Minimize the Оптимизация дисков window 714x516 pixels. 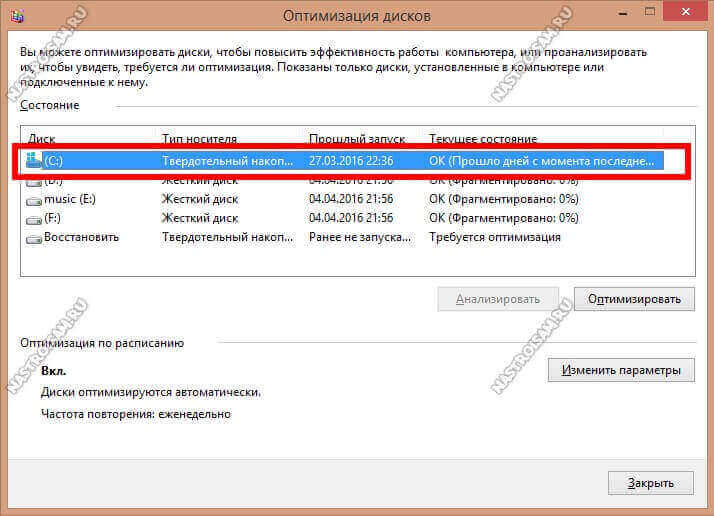[623, 13]
